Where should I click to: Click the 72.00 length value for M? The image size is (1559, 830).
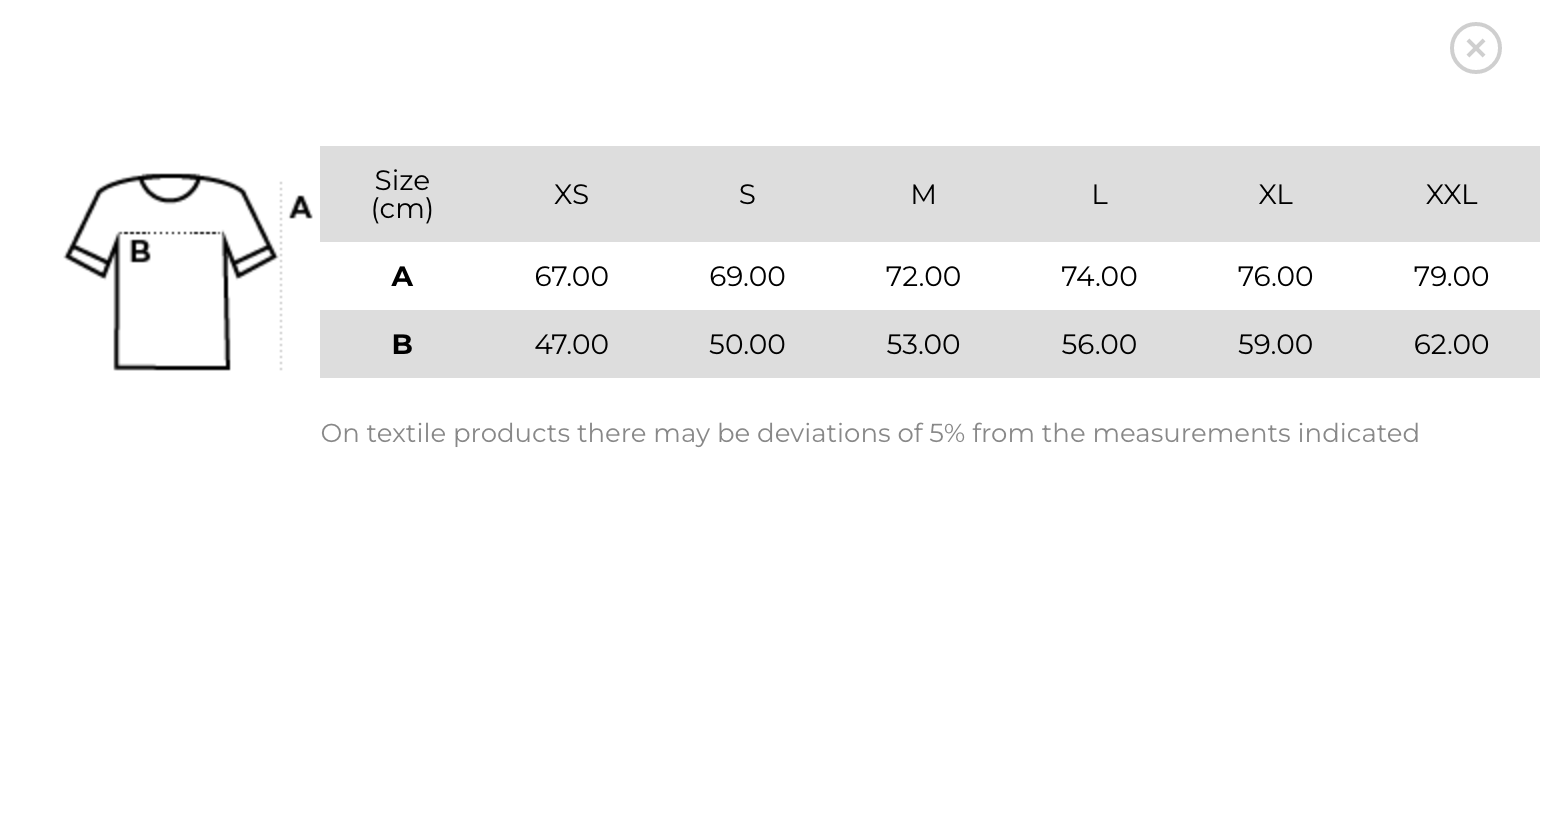[923, 276]
